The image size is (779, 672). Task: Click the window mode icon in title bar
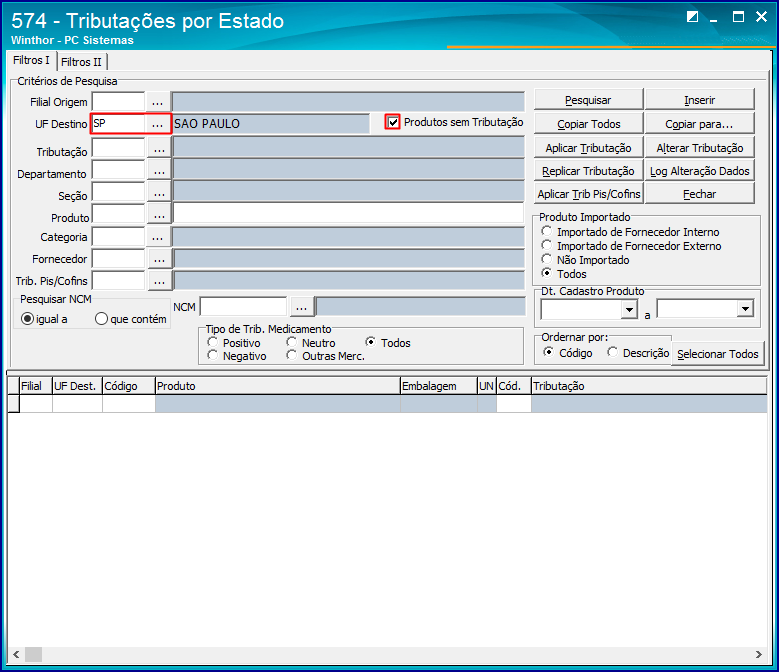[x=693, y=17]
